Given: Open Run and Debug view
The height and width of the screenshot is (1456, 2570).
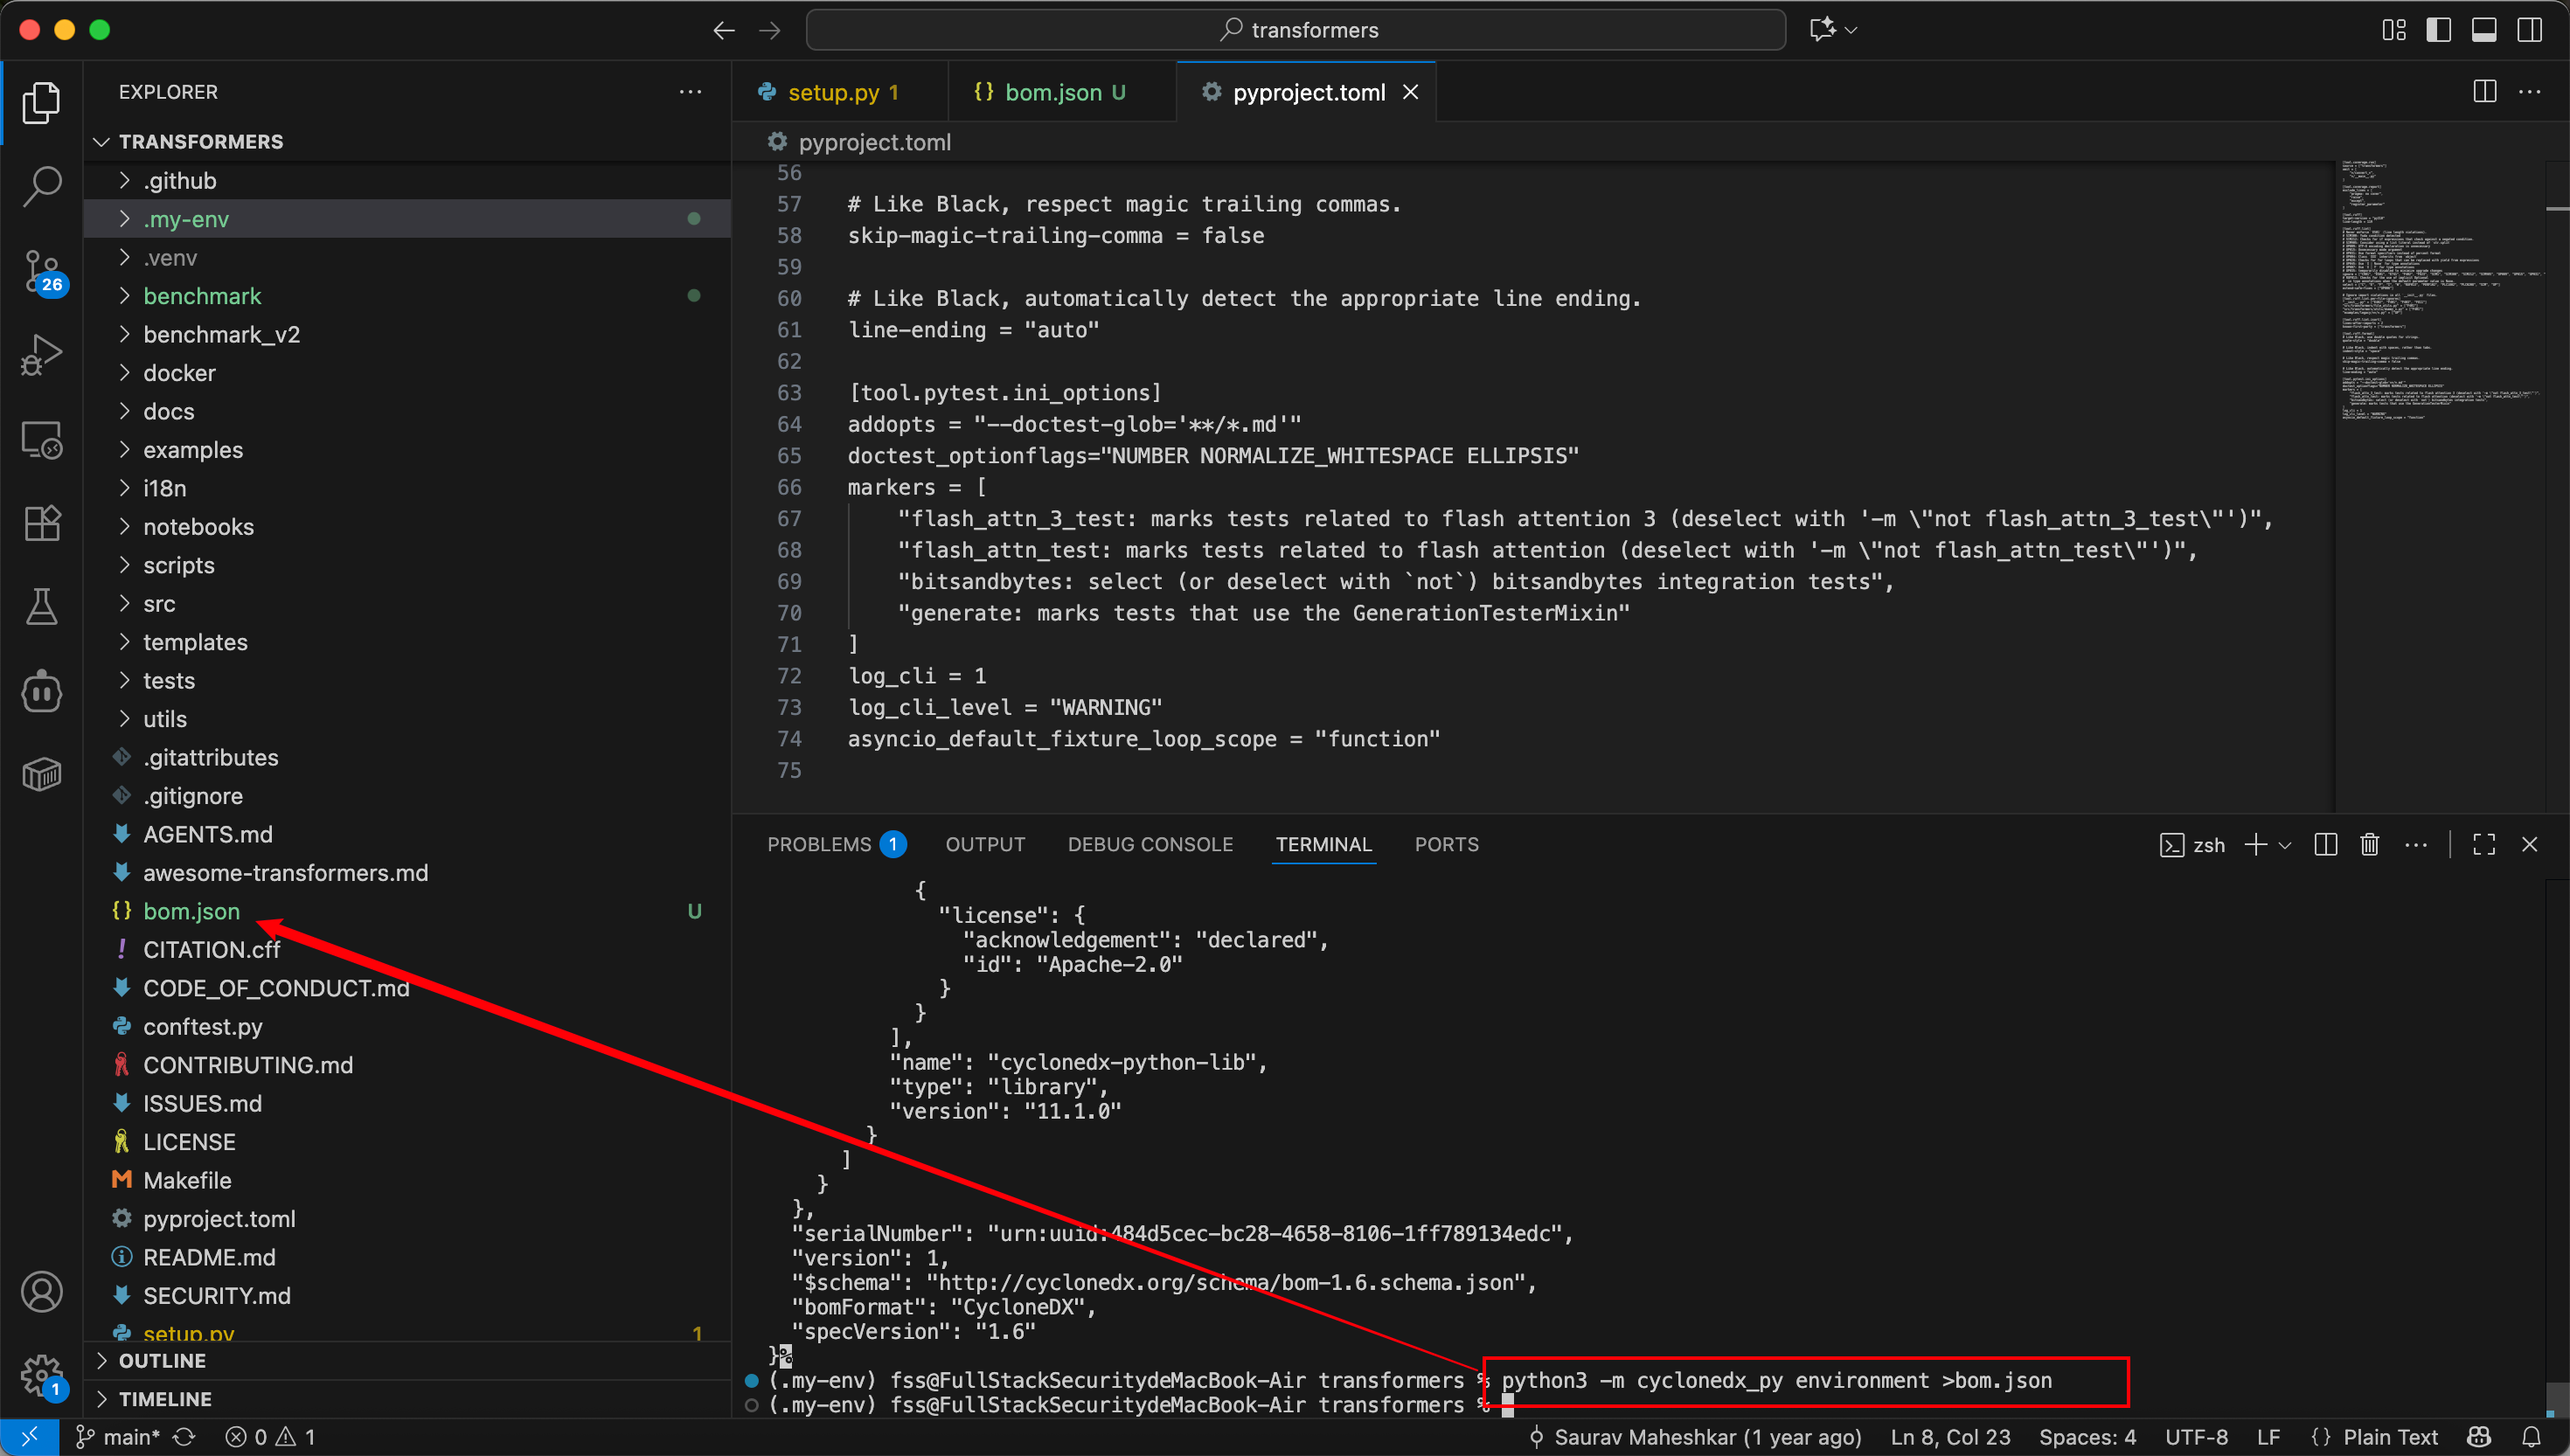Looking at the screenshot, I should (42, 355).
